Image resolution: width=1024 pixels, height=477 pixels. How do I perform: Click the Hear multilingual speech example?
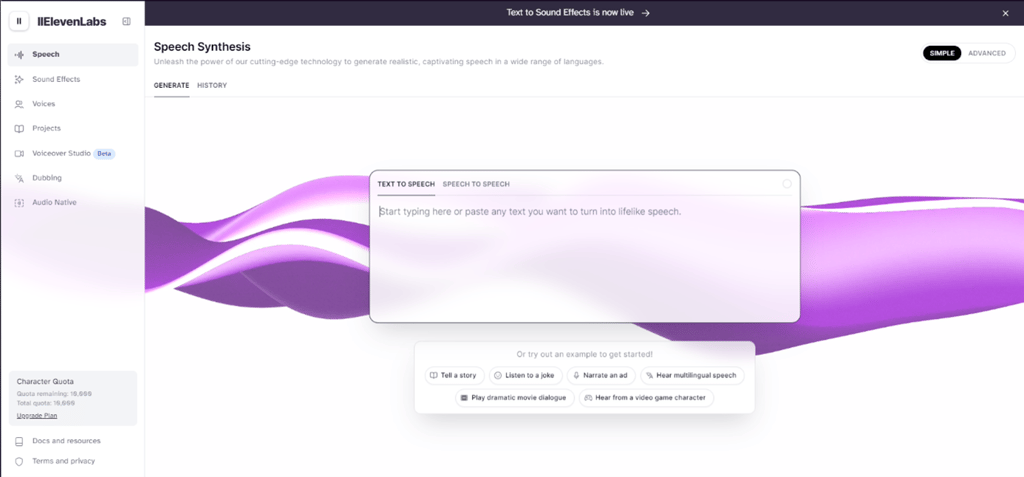click(x=692, y=376)
